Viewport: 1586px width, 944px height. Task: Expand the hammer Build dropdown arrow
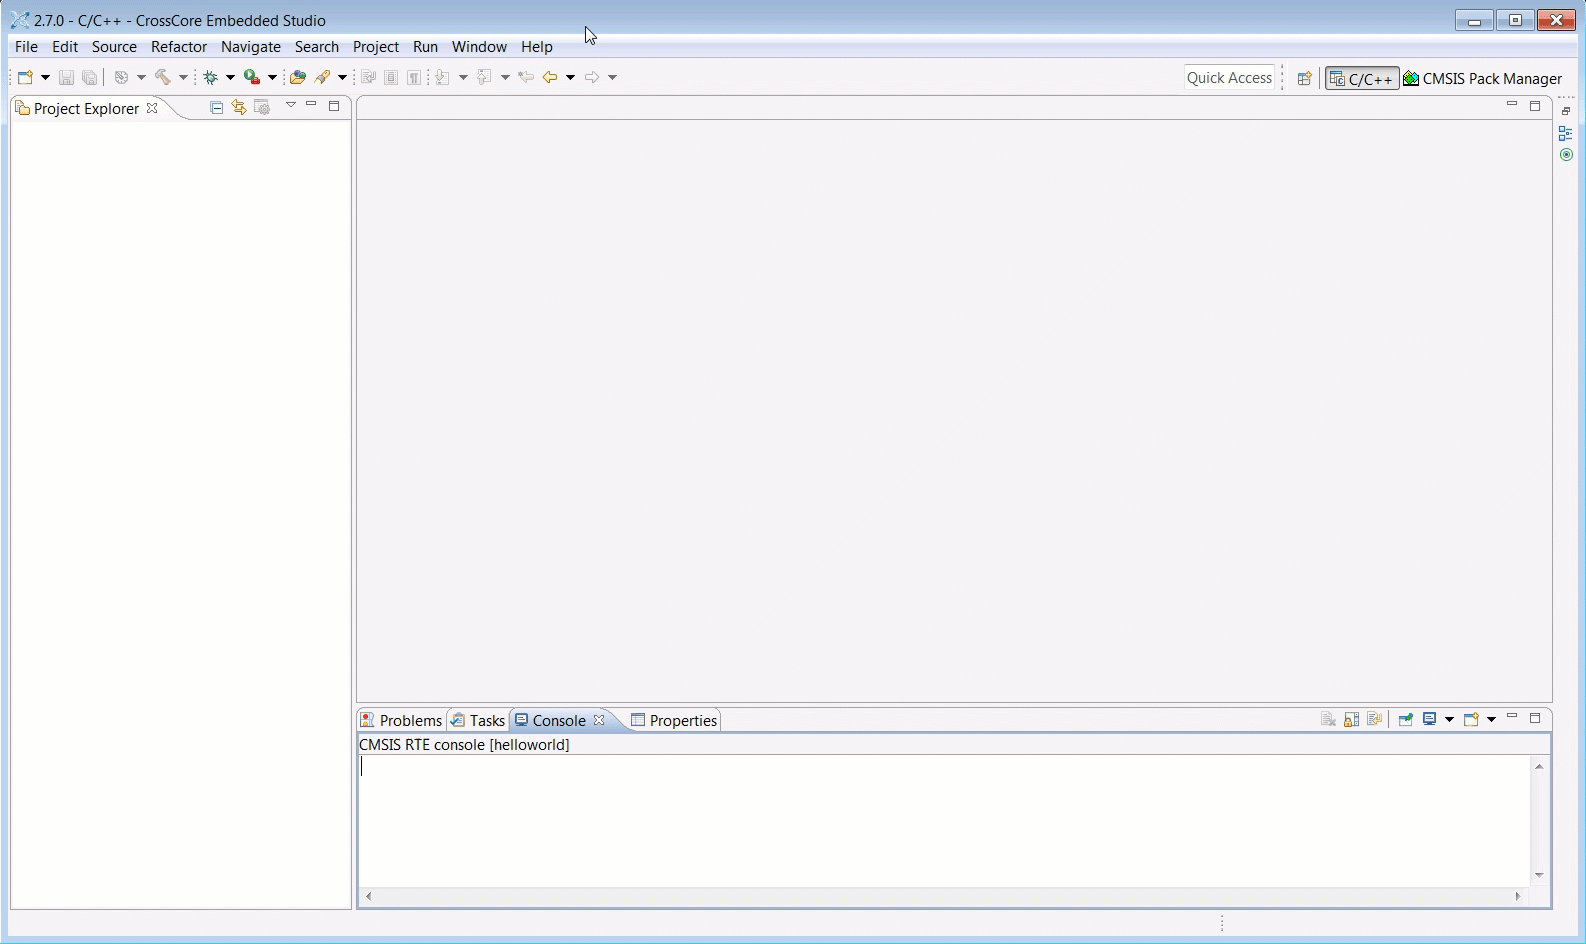(183, 77)
